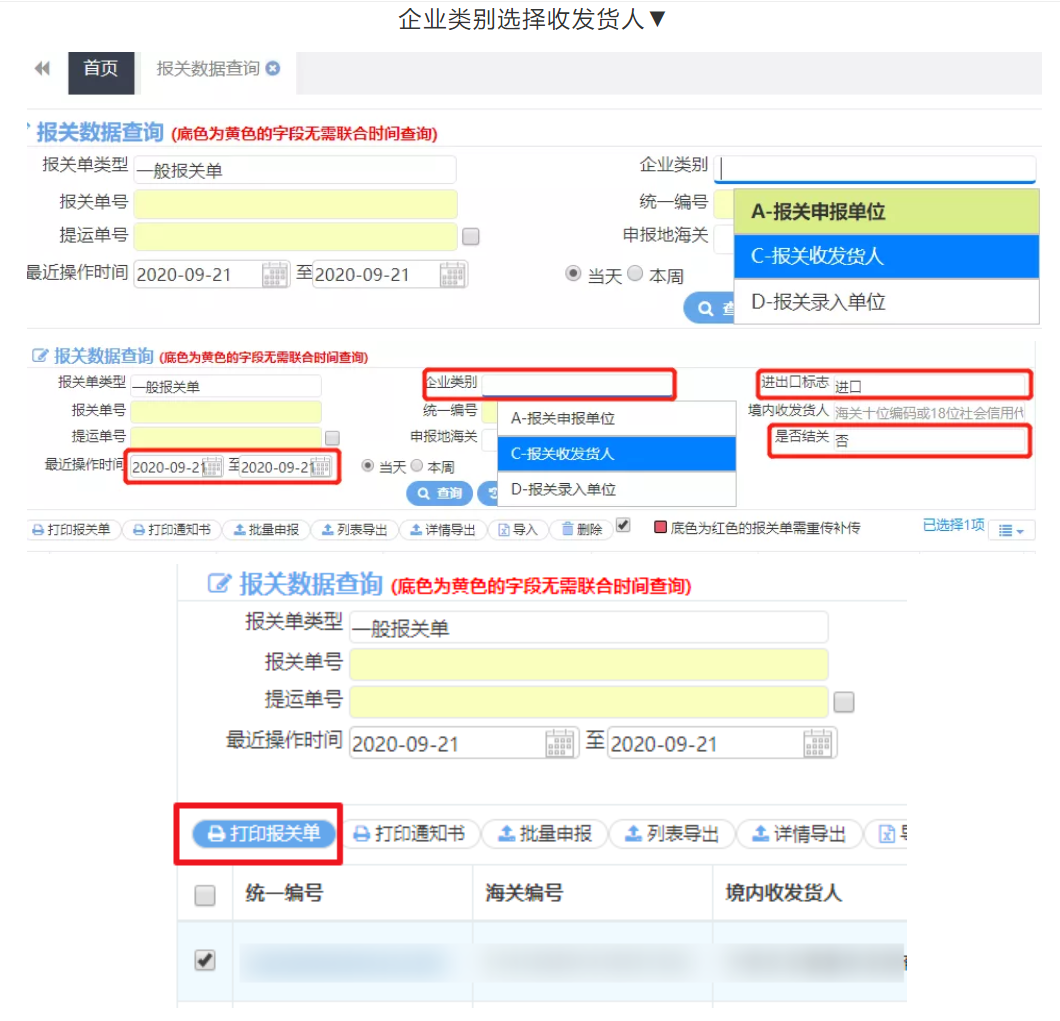Select the 报关数据查询 tab label
This screenshot has width=1060, height=1021.
pos(208,68)
